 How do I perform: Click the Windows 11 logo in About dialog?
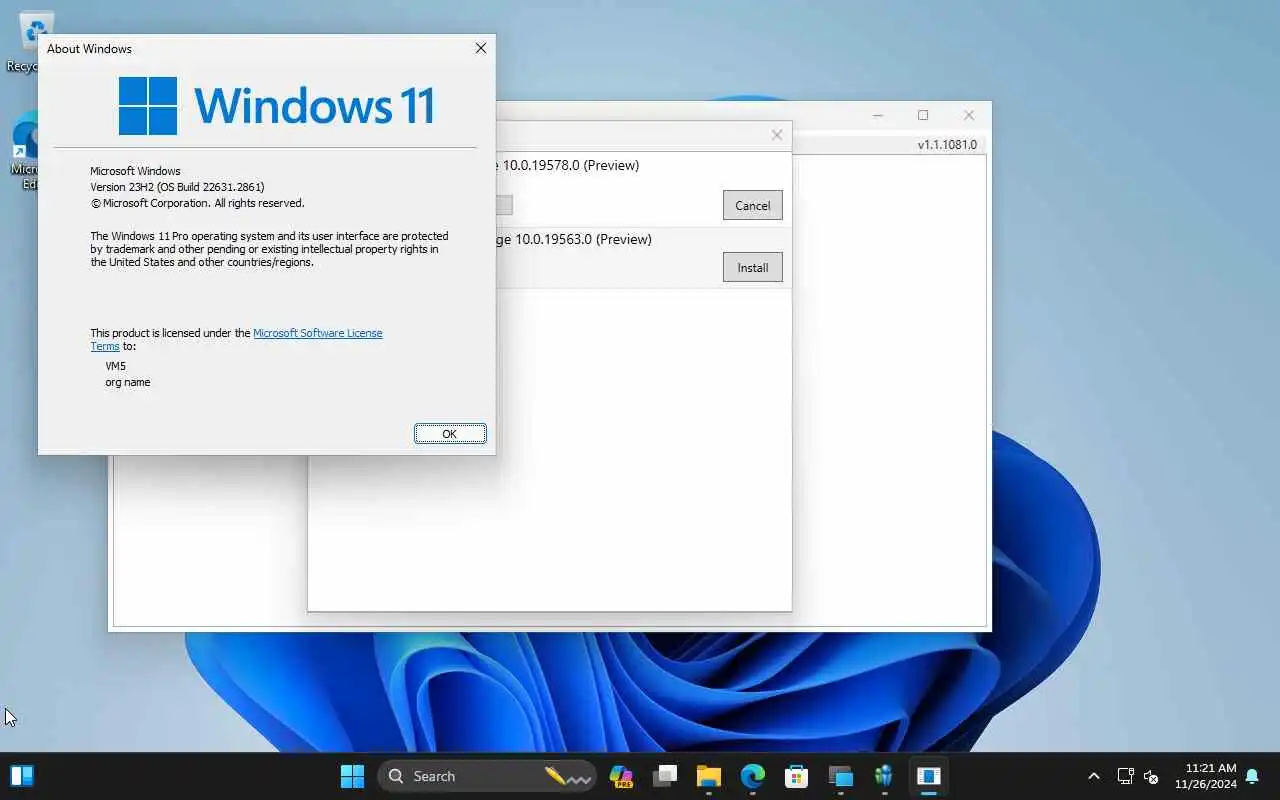pyautogui.click(x=277, y=106)
